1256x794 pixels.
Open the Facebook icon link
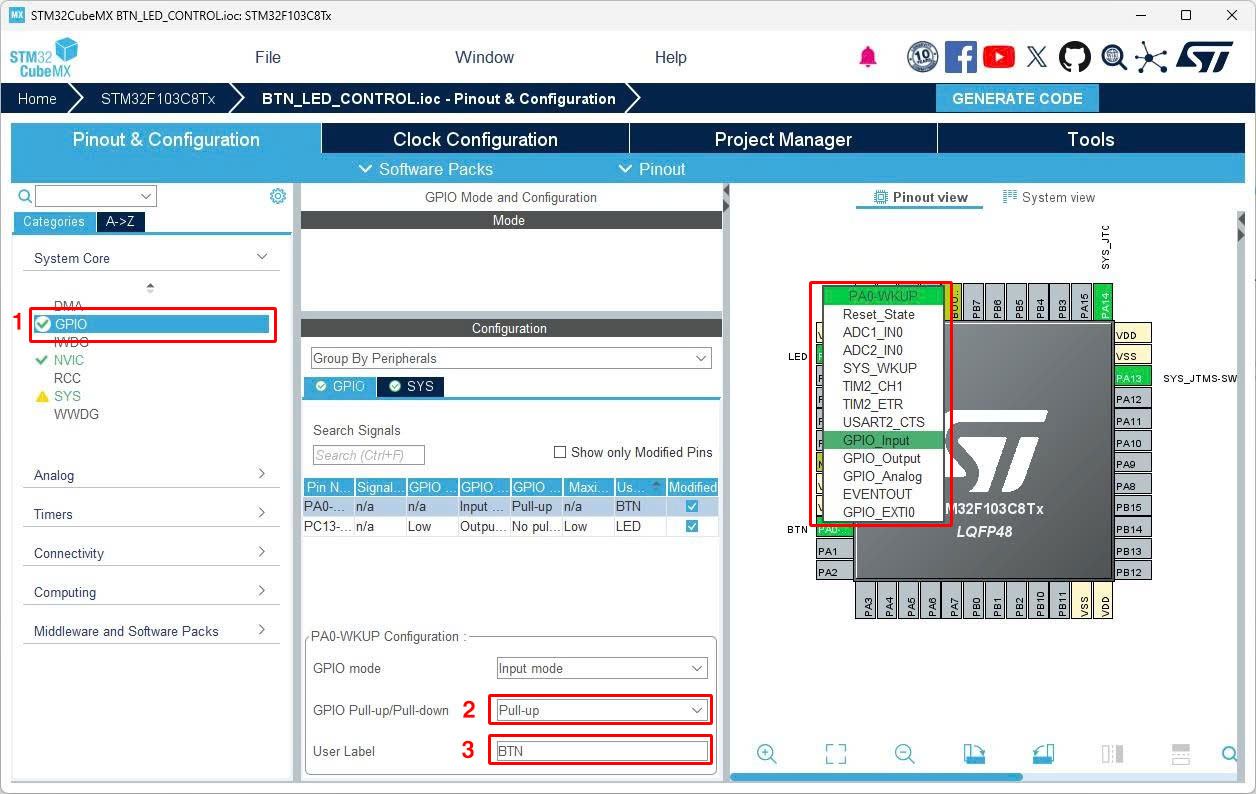click(x=960, y=57)
